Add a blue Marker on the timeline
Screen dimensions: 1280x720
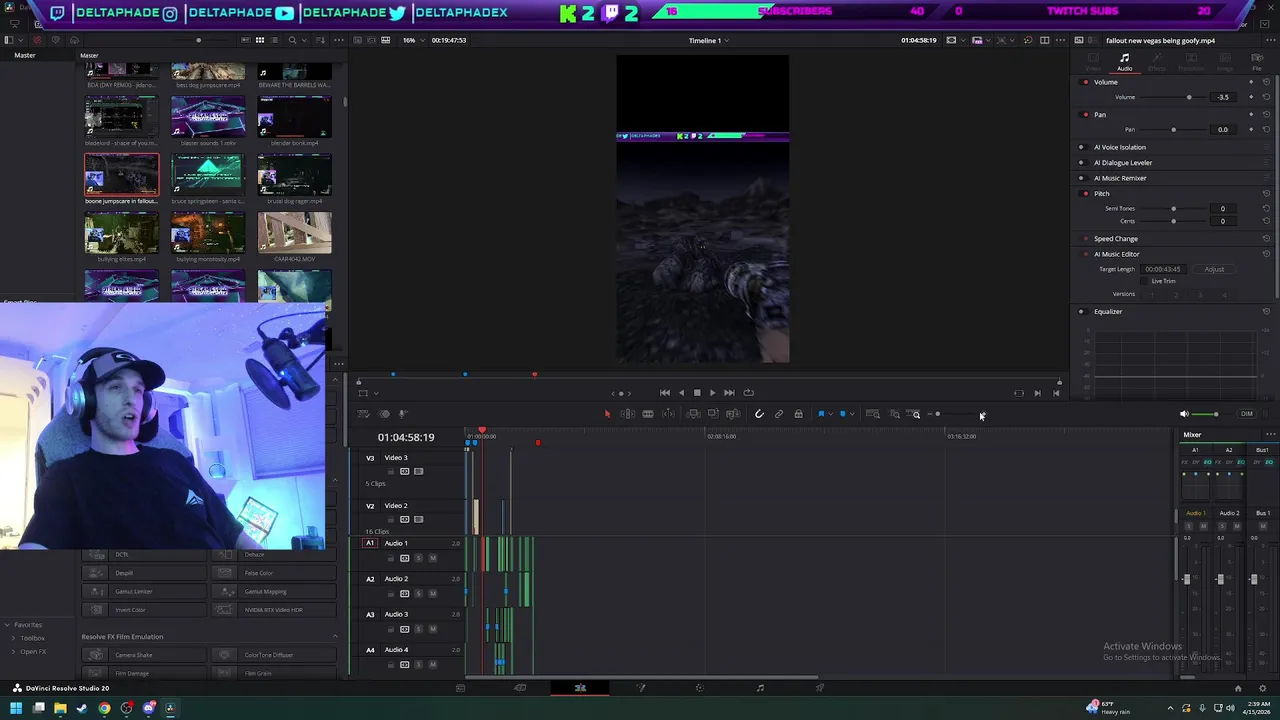(842, 414)
